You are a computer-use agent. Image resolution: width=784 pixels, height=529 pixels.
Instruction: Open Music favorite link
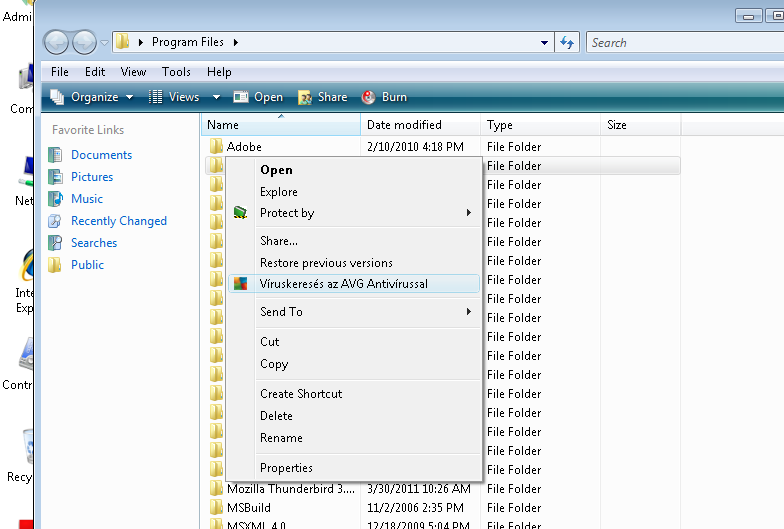(x=87, y=199)
